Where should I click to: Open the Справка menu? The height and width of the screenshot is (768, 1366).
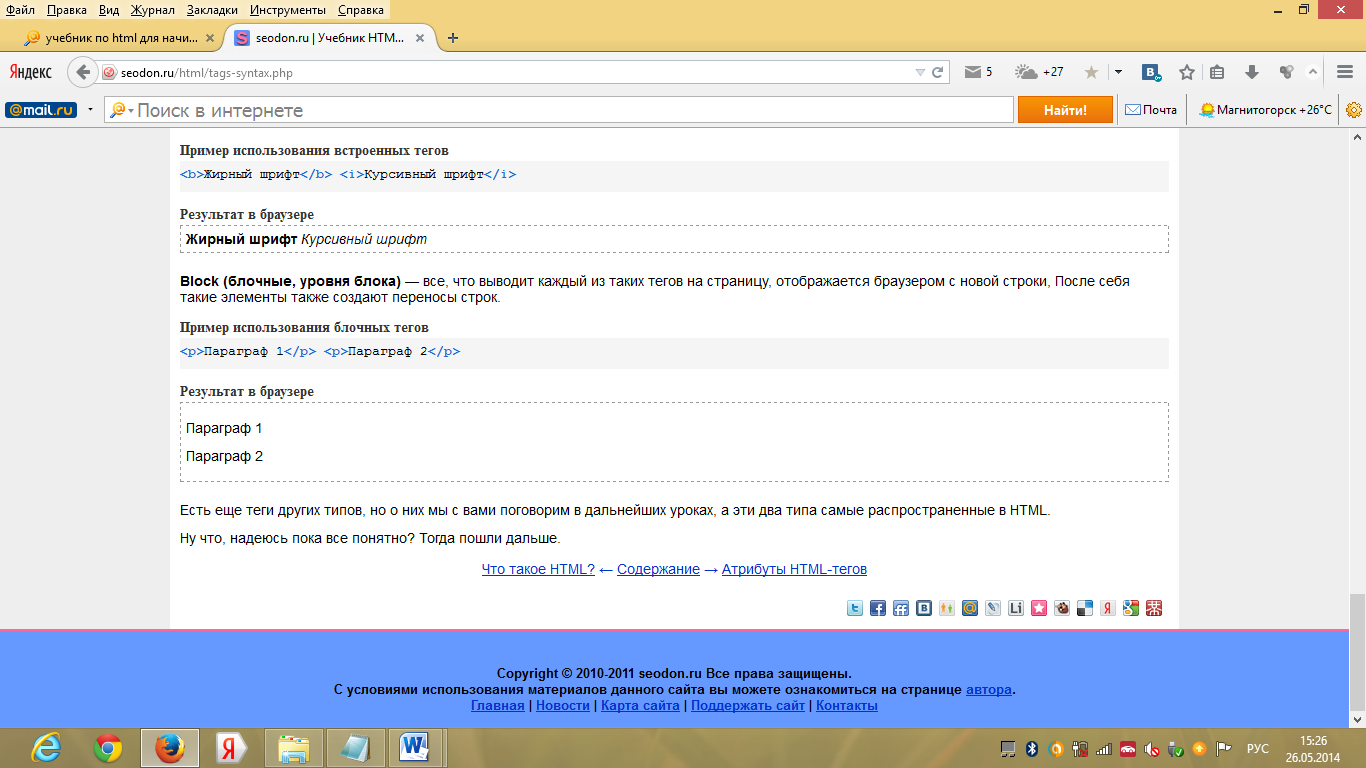click(x=361, y=10)
